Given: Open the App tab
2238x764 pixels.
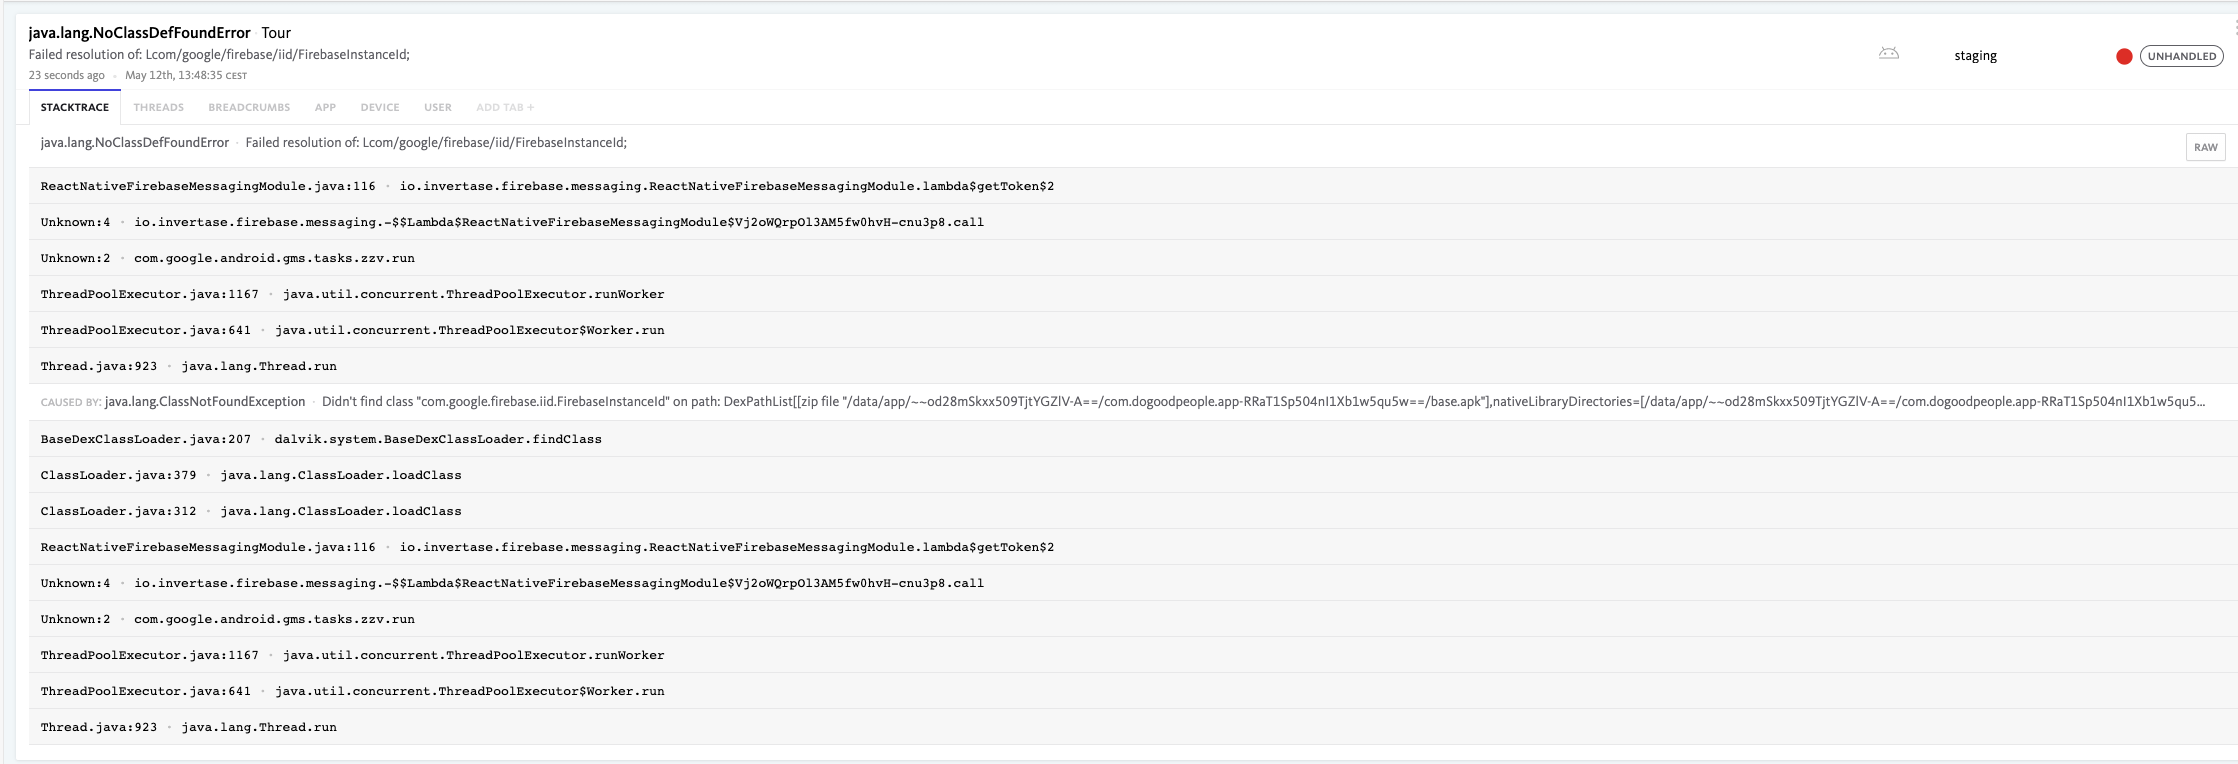Looking at the screenshot, I should tap(325, 107).
